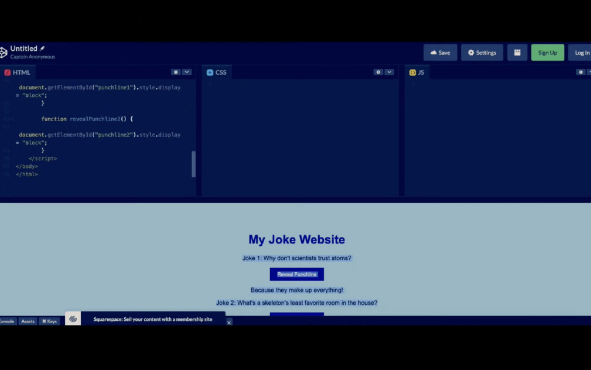Open the Settings button
The width and height of the screenshot is (591, 370).
click(x=482, y=52)
